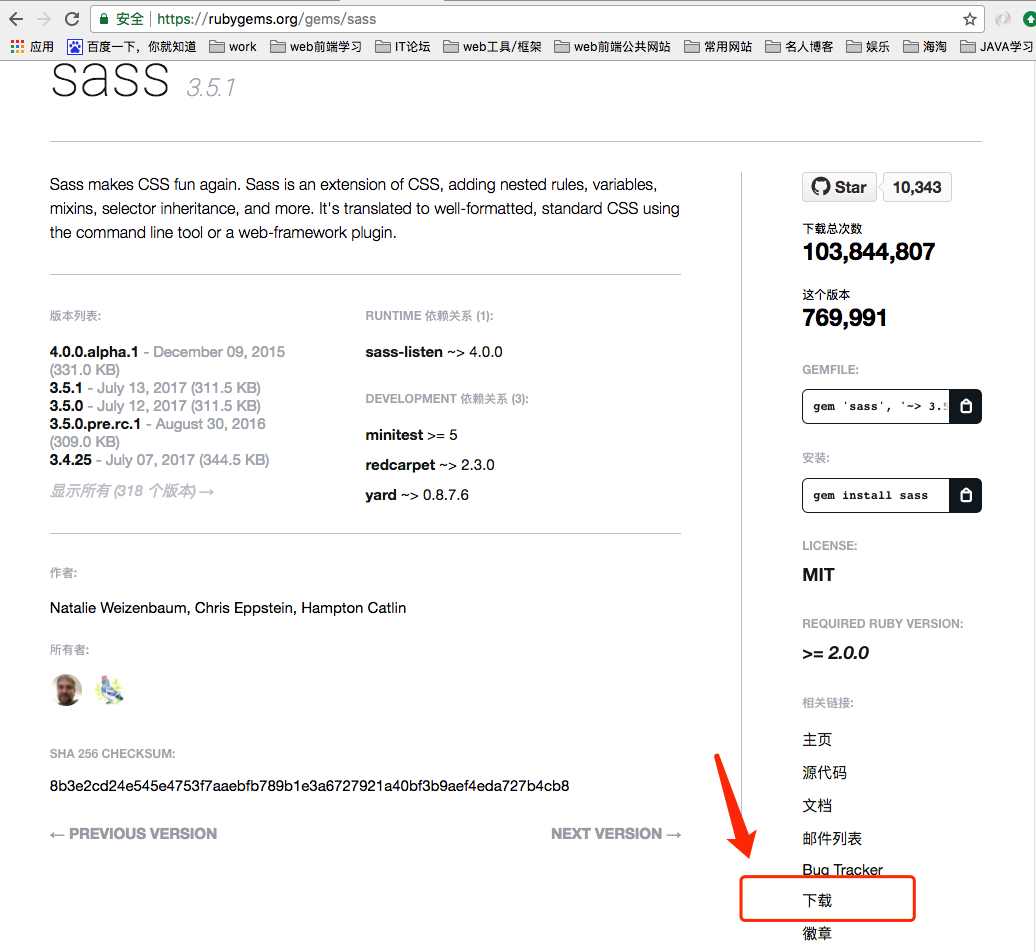Open the web前端公共网站 bookmark folder
Viewport: 1036px width, 952px height.
point(612,46)
